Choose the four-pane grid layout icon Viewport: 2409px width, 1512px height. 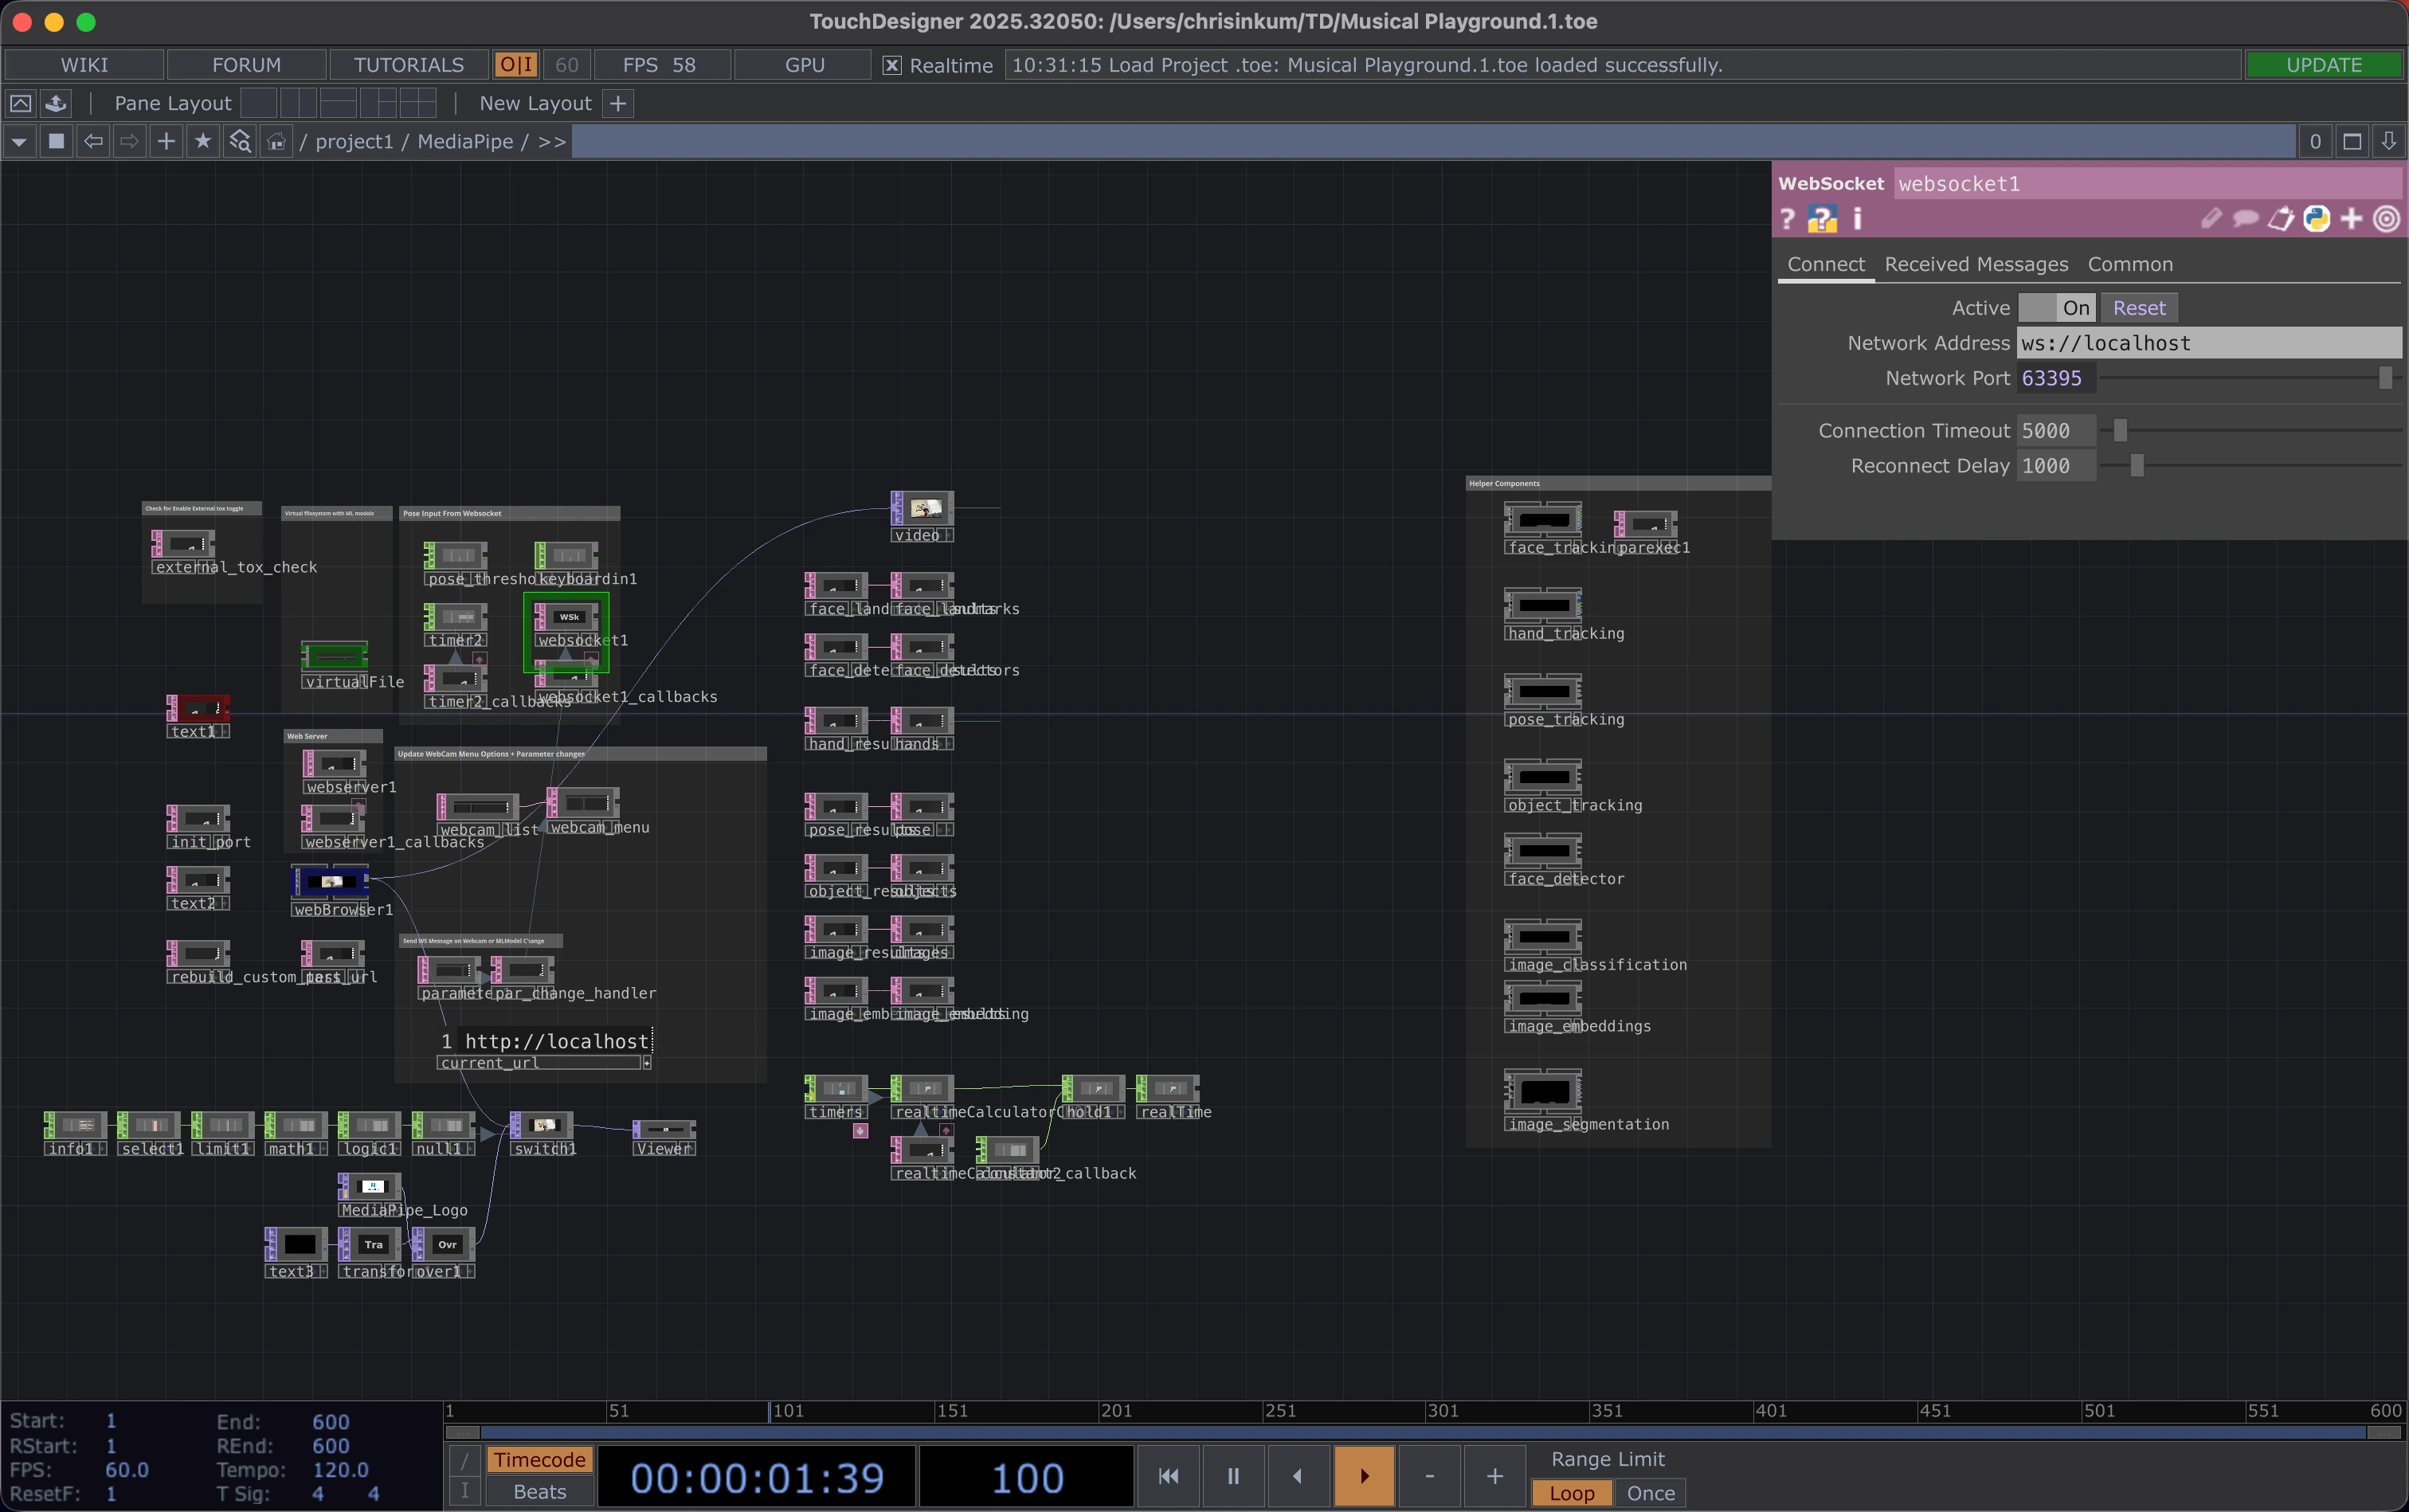418,103
